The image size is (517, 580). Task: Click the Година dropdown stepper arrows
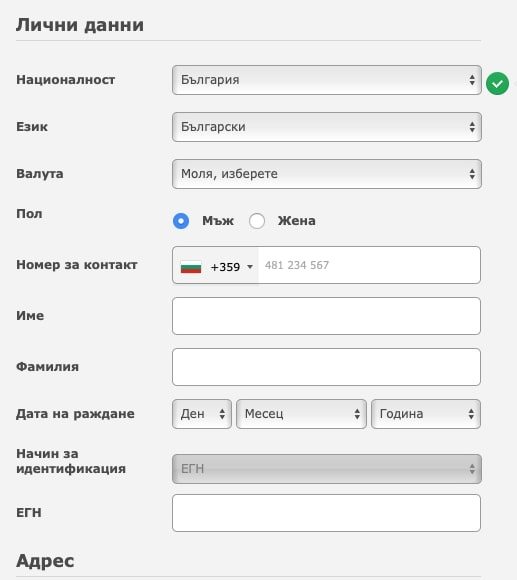click(471, 414)
